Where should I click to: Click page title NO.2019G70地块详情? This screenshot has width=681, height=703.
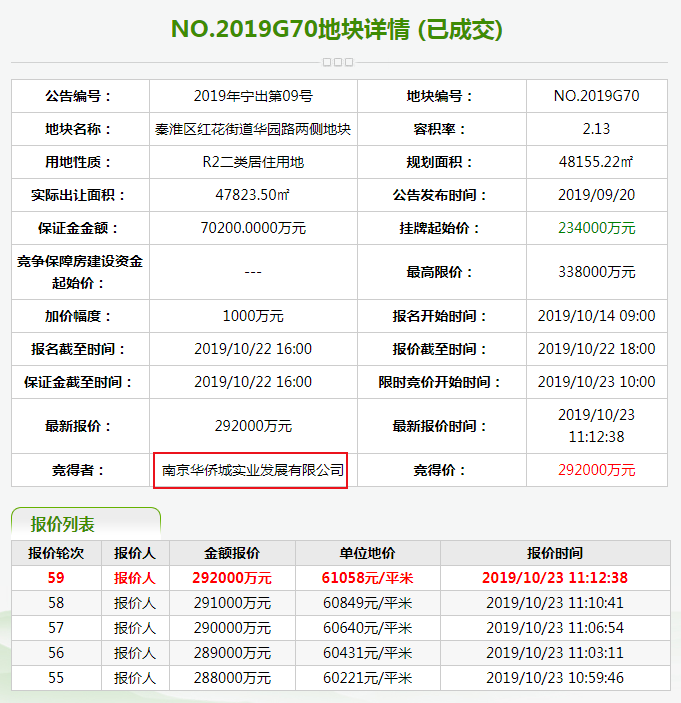click(291, 29)
